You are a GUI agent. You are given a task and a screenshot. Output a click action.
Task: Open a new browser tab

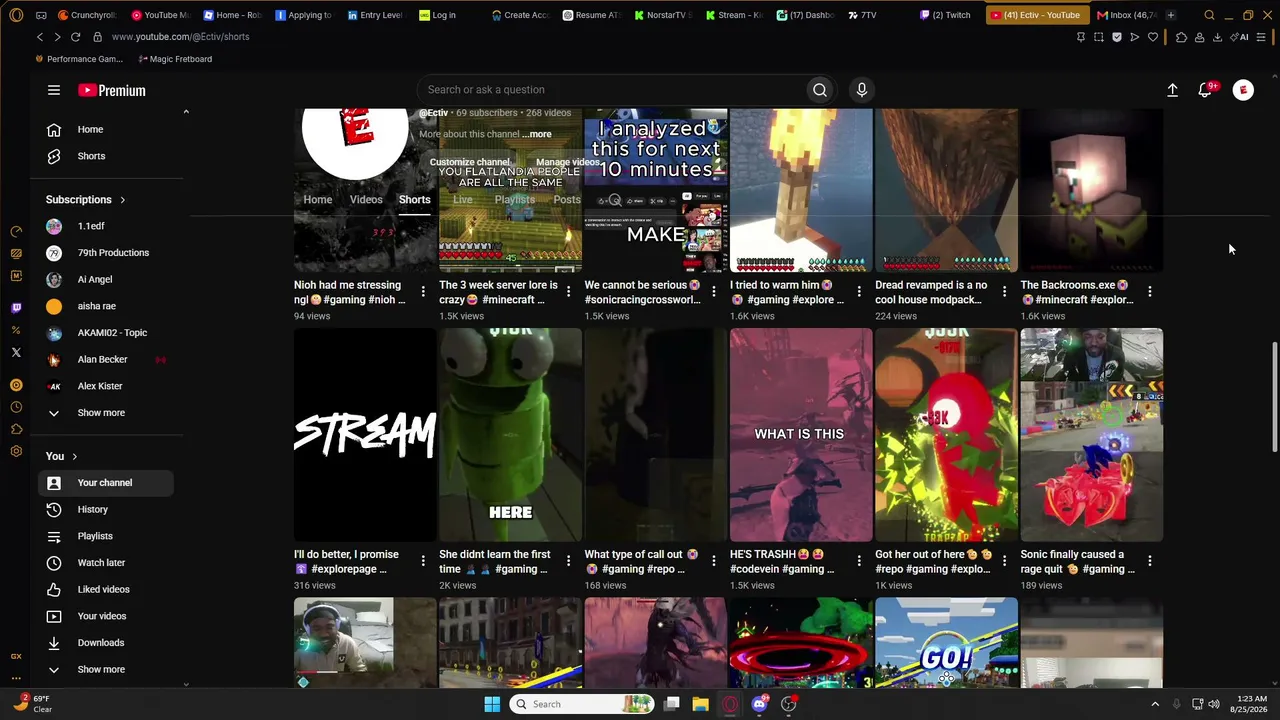coord(1170,15)
